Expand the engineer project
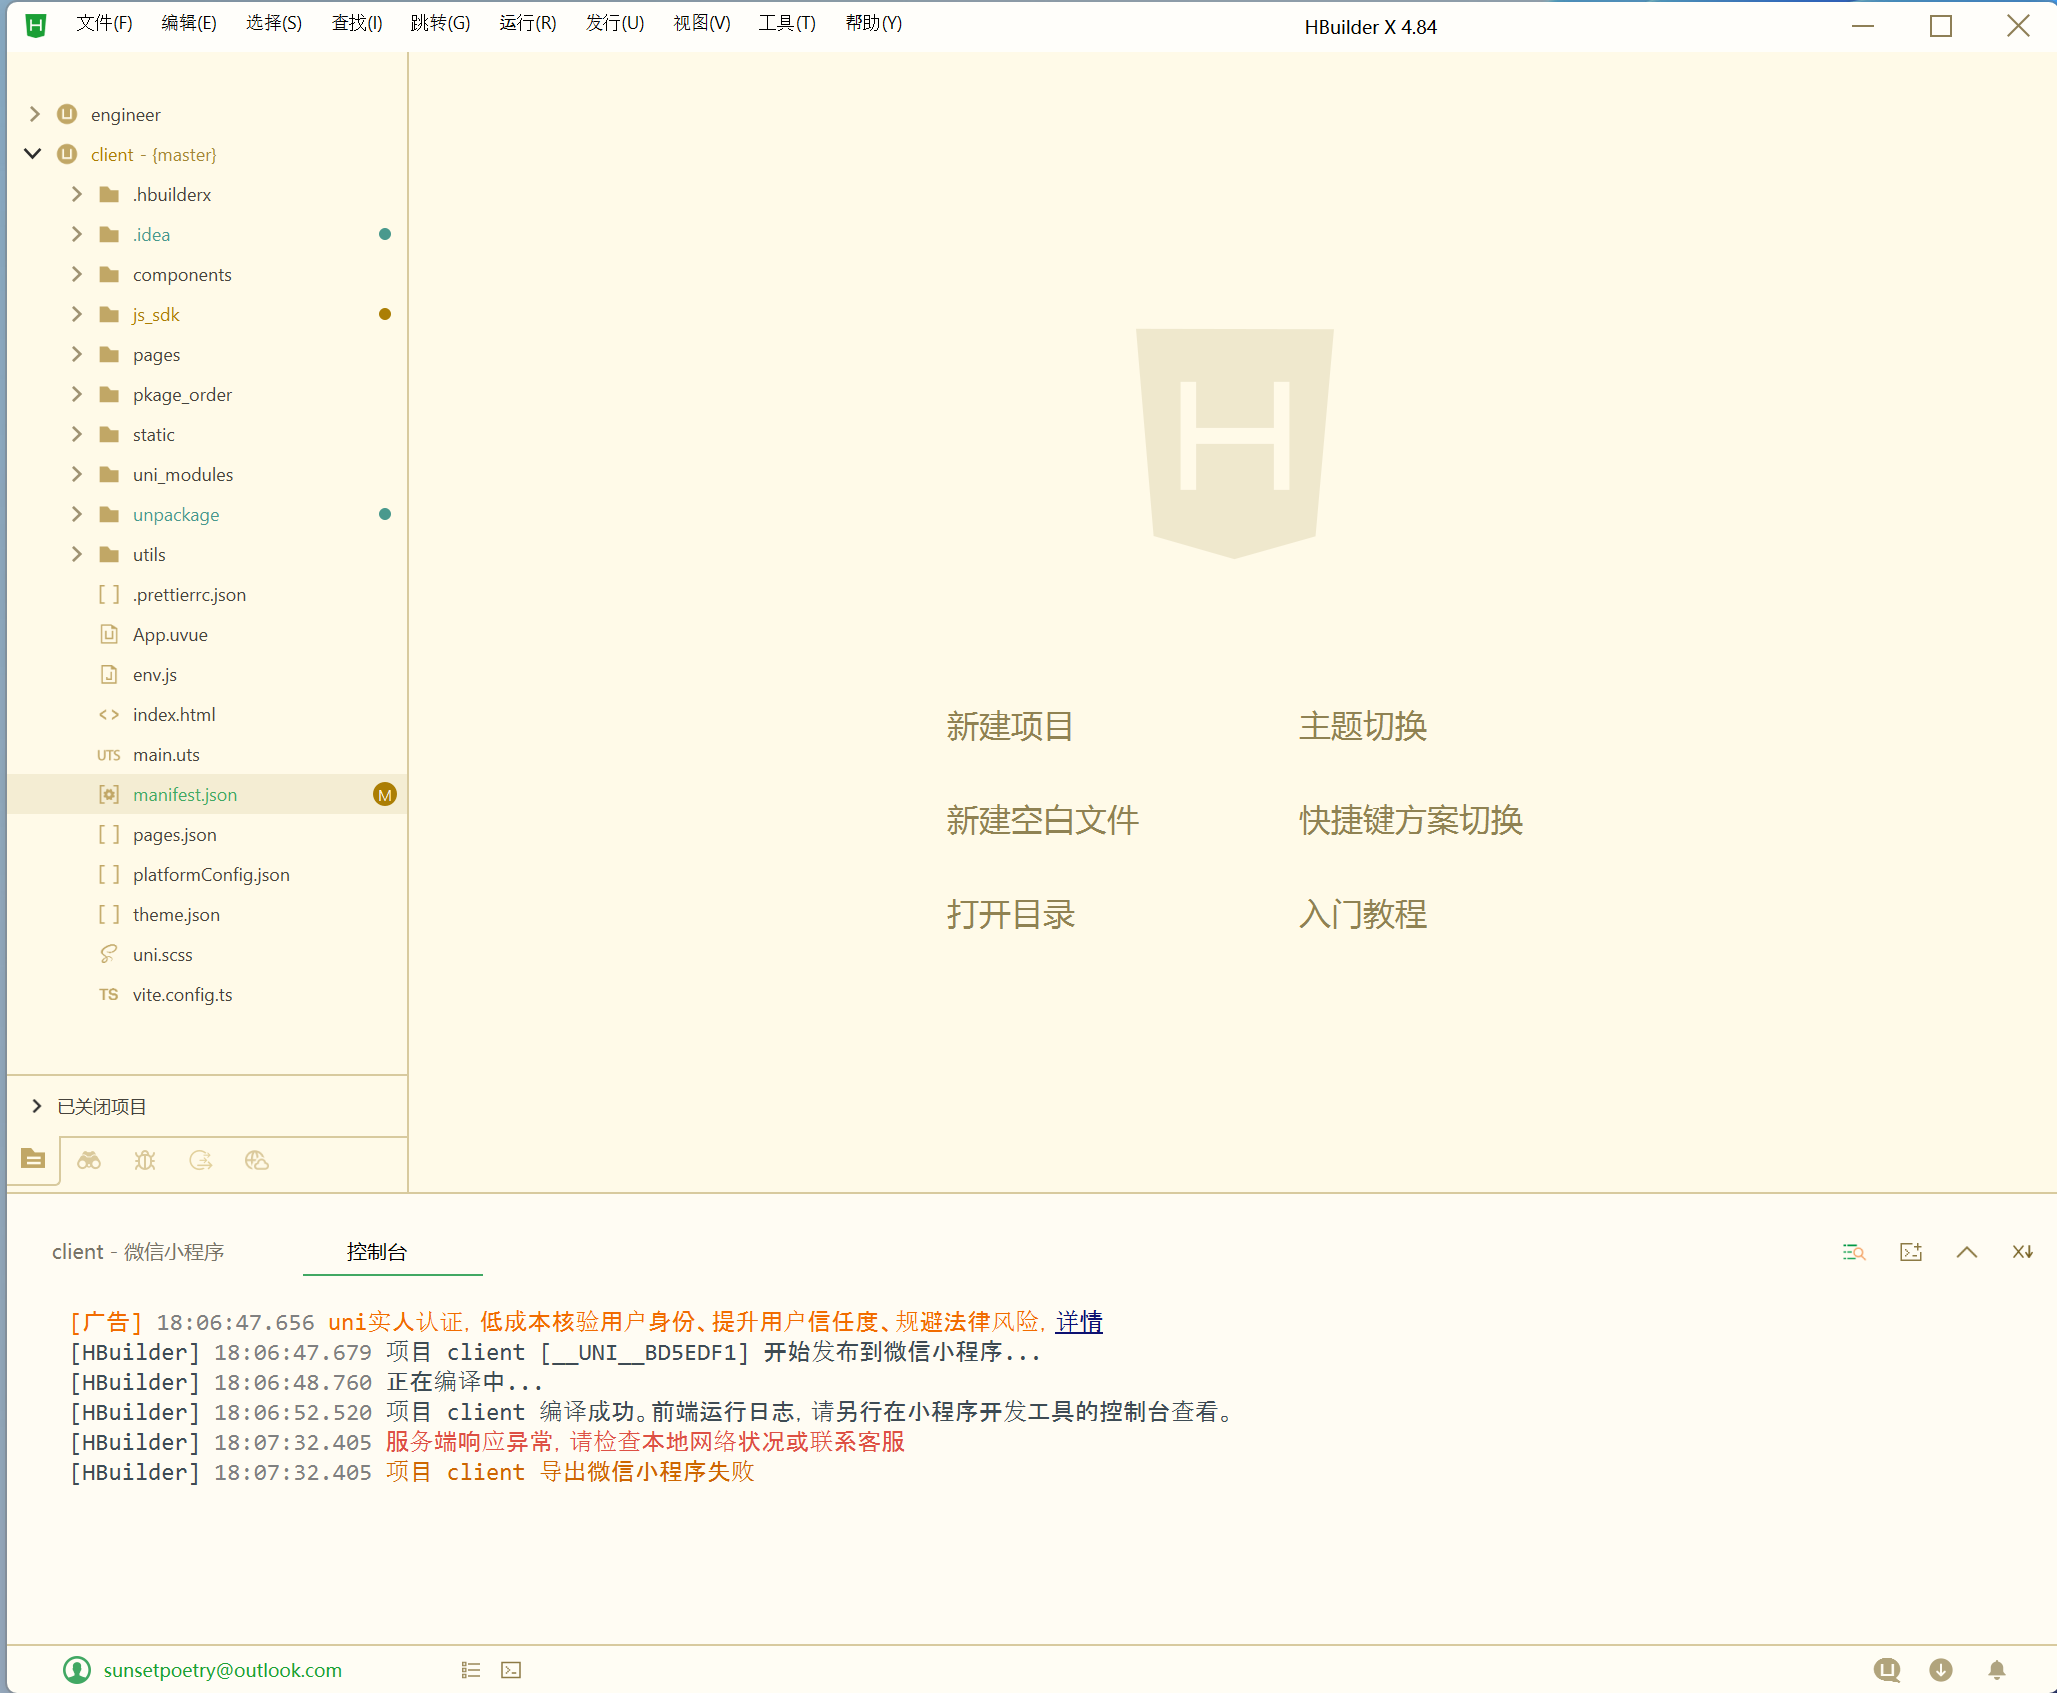Screen dimensions: 2057x1693 click(35, 114)
